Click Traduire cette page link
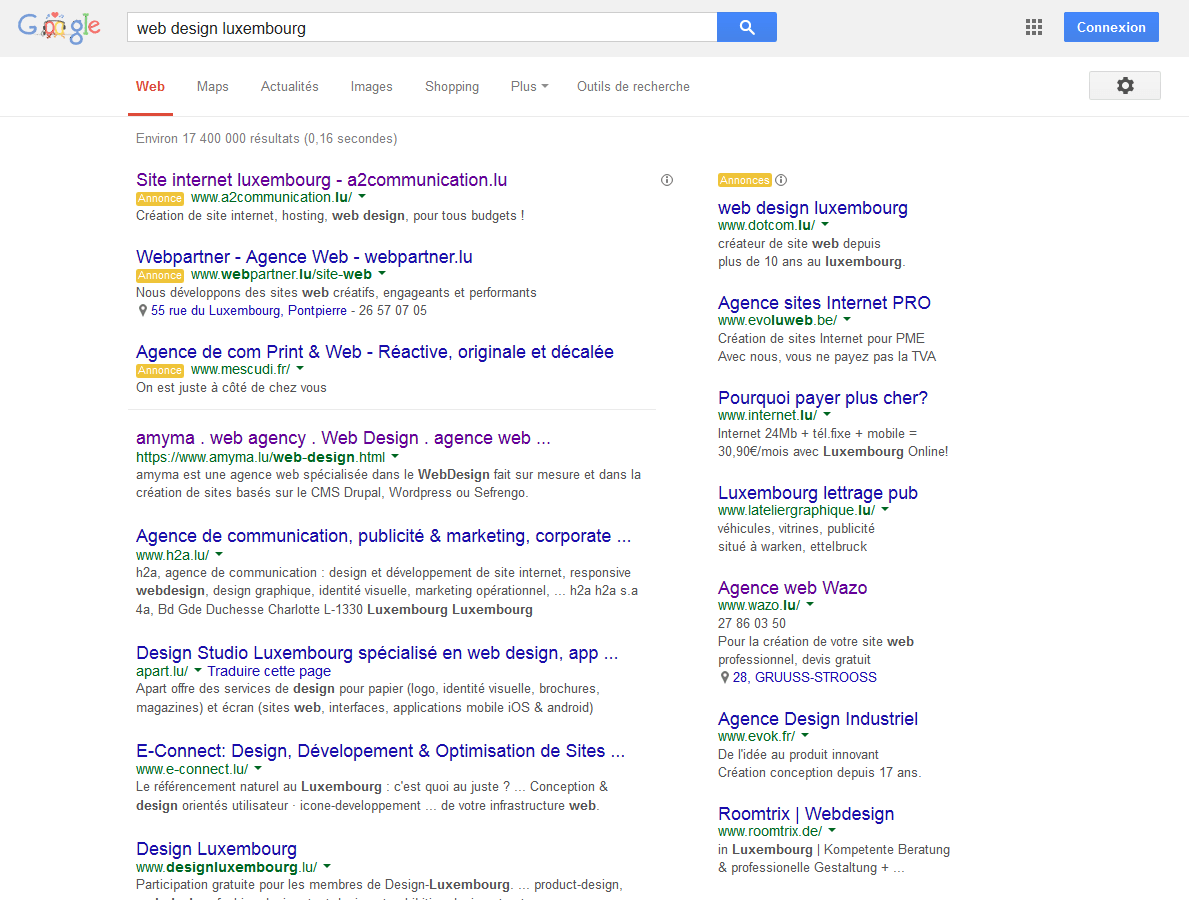 (269, 671)
